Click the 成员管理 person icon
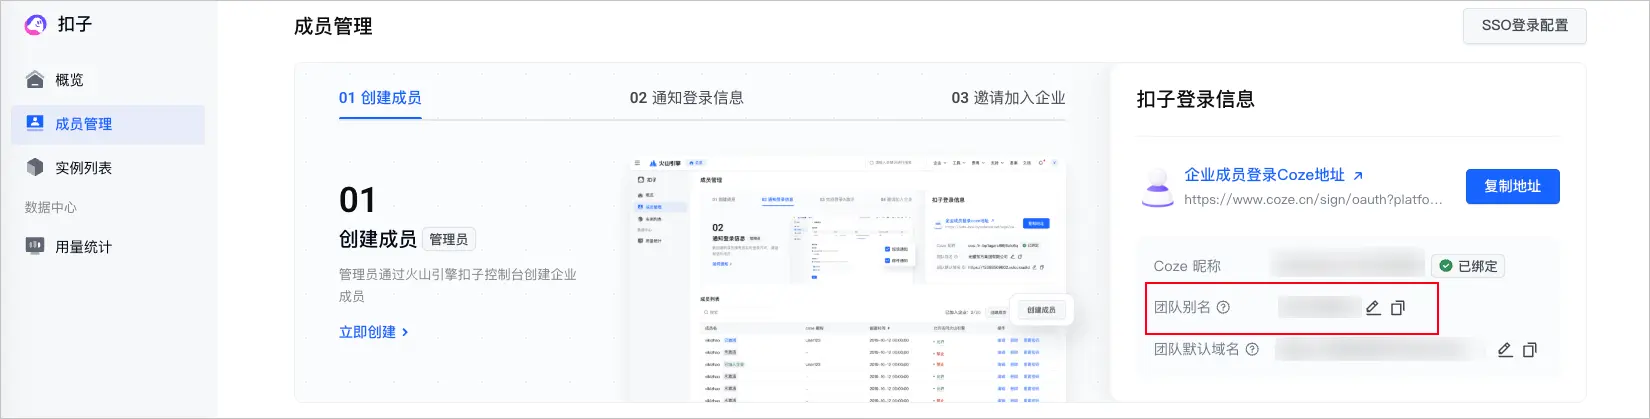Viewport: 1650px width, 419px height. tap(35, 123)
